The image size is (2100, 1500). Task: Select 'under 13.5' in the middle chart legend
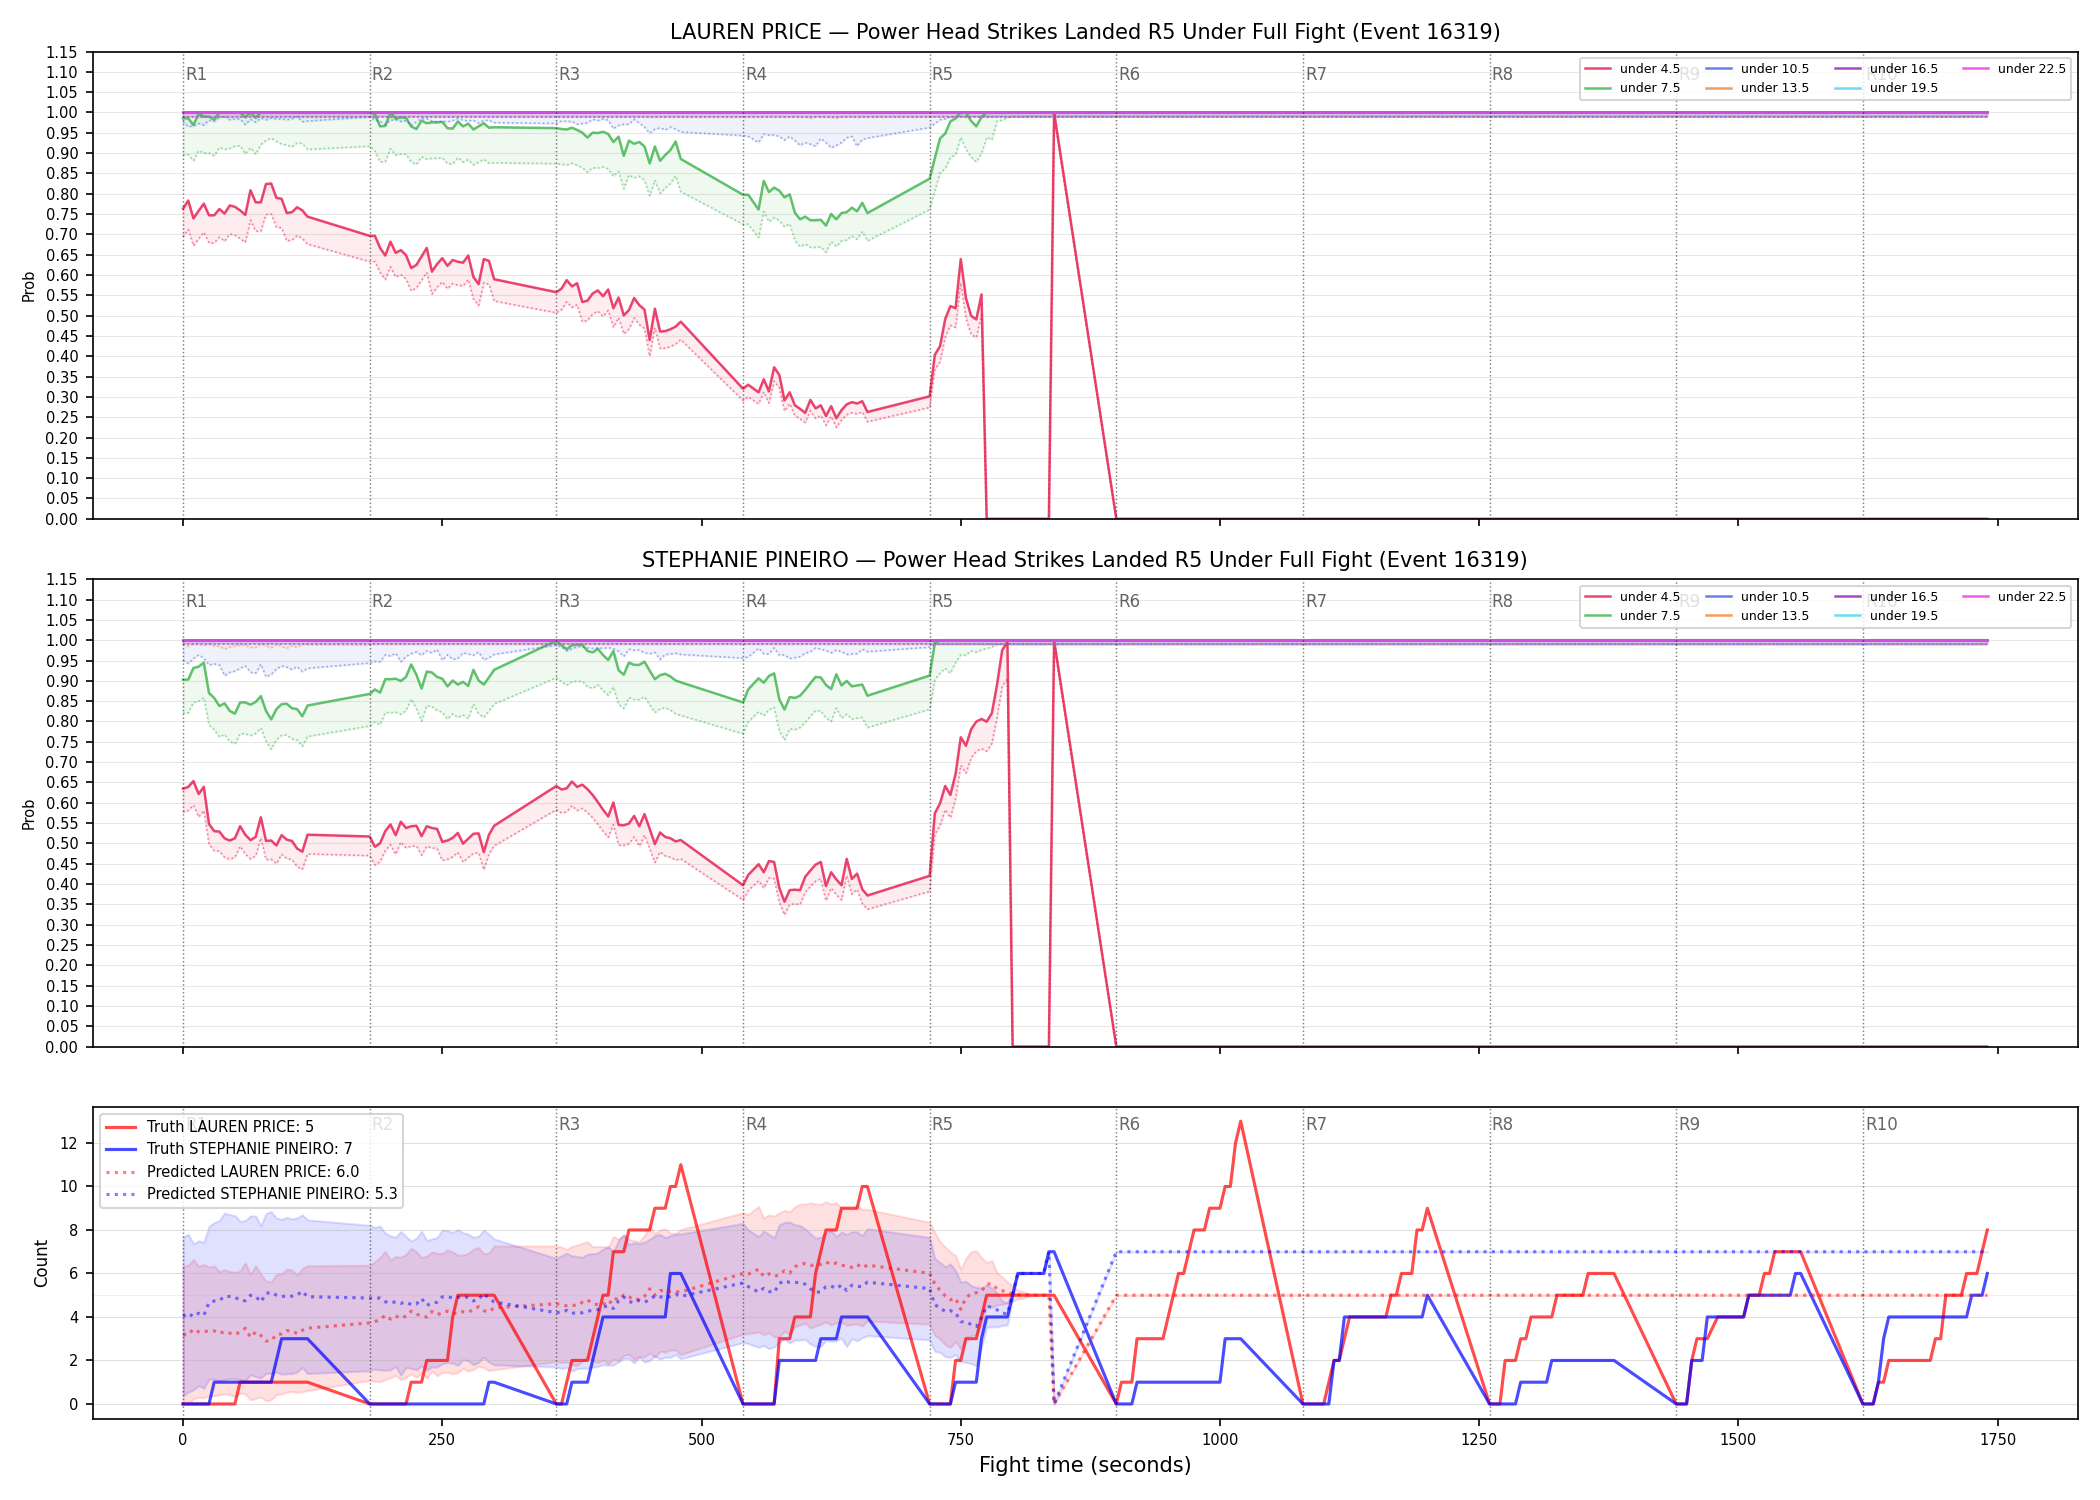pos(1757,616)
